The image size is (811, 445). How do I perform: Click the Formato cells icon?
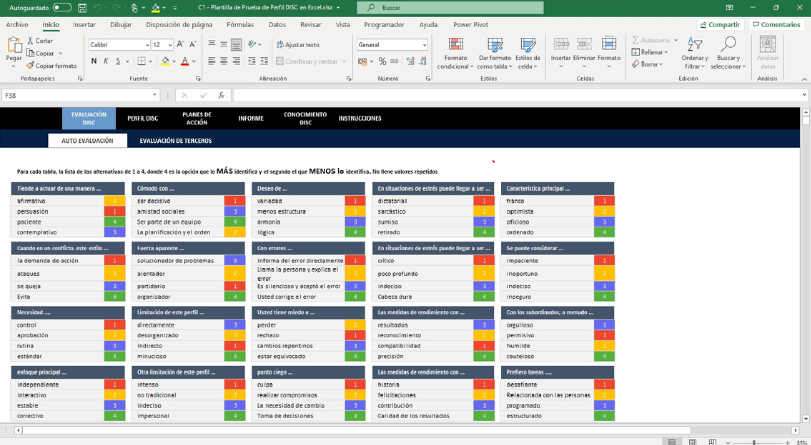[609, 44]
